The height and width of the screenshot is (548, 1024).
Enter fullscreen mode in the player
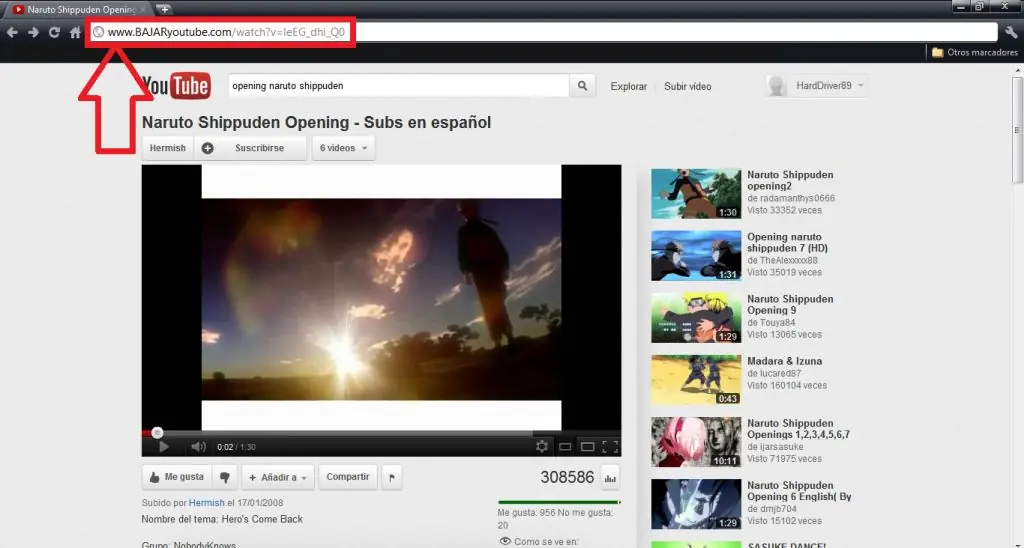tap(610, 447)
